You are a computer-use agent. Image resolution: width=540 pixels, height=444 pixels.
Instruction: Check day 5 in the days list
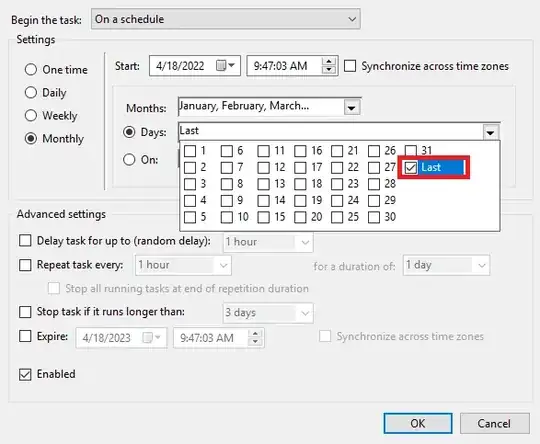(x=190, y=217)
